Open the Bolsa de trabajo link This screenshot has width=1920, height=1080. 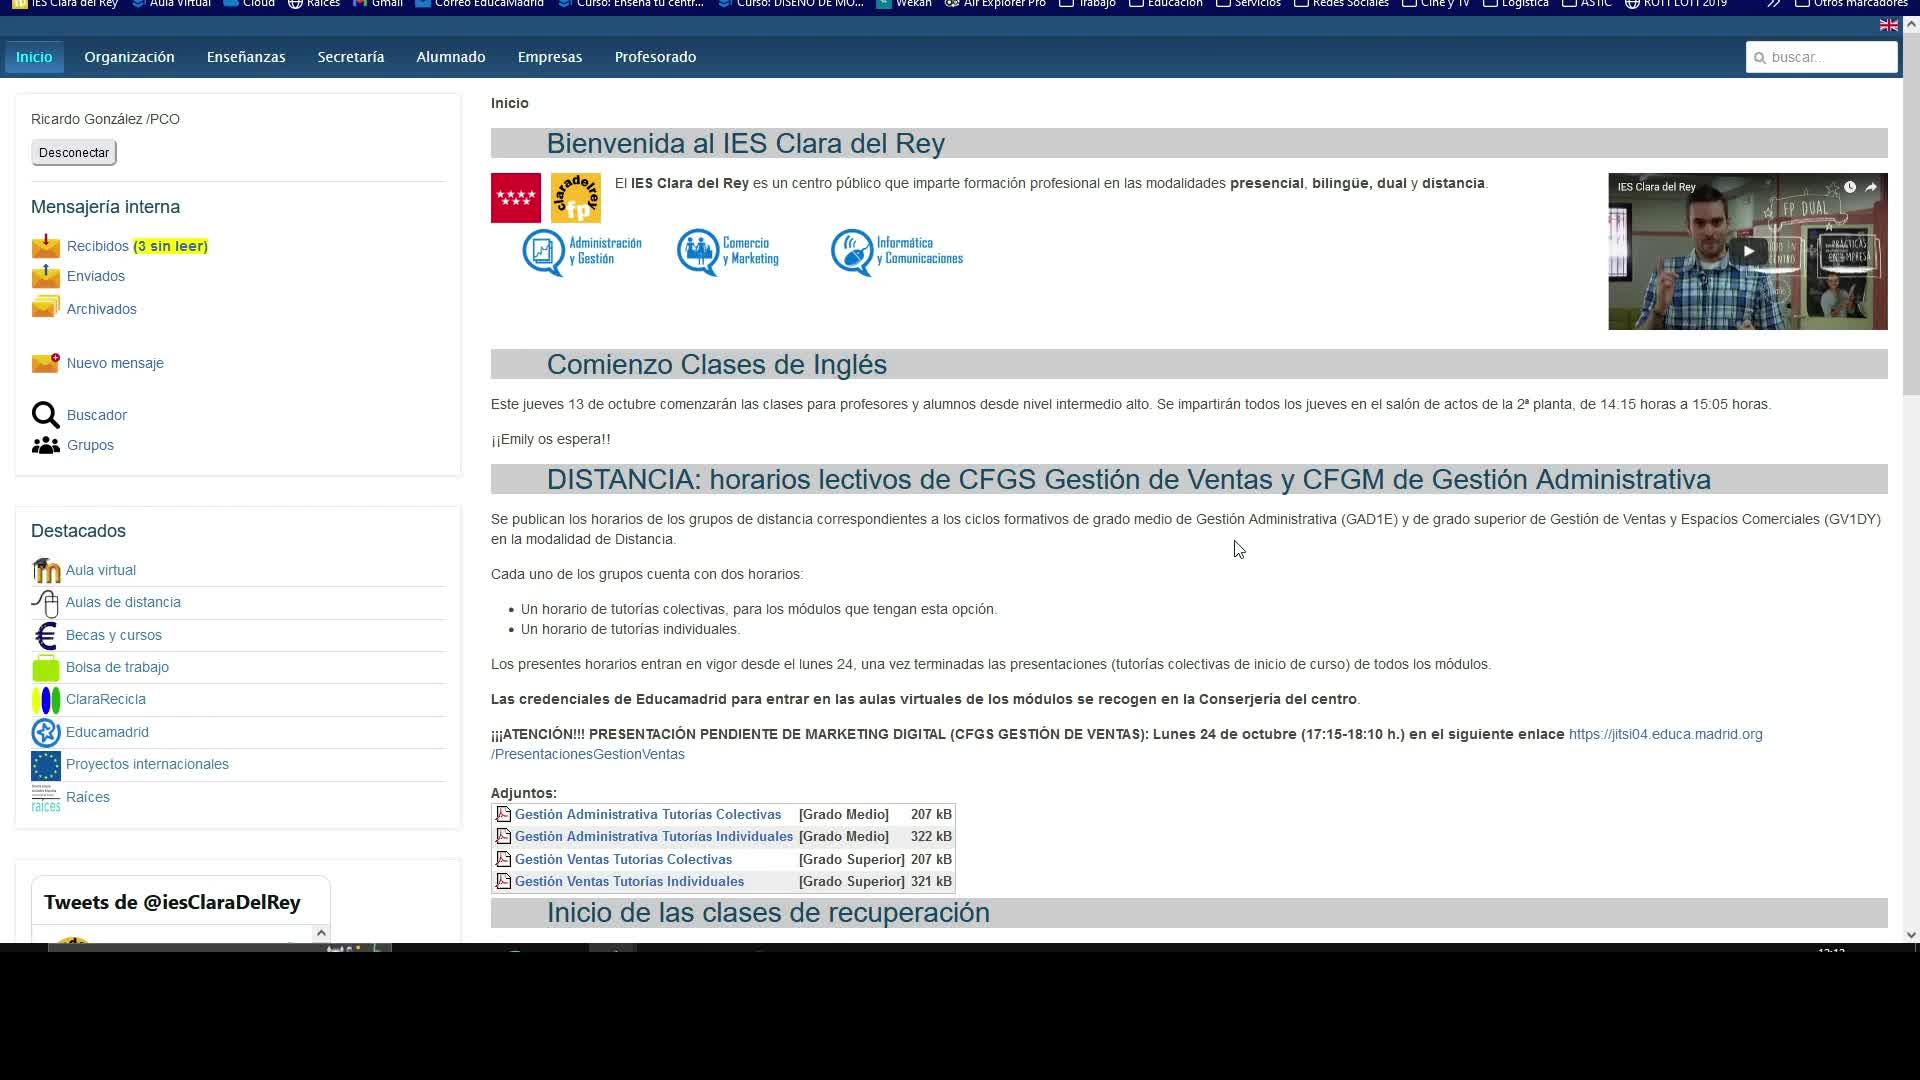click(117, 667)
